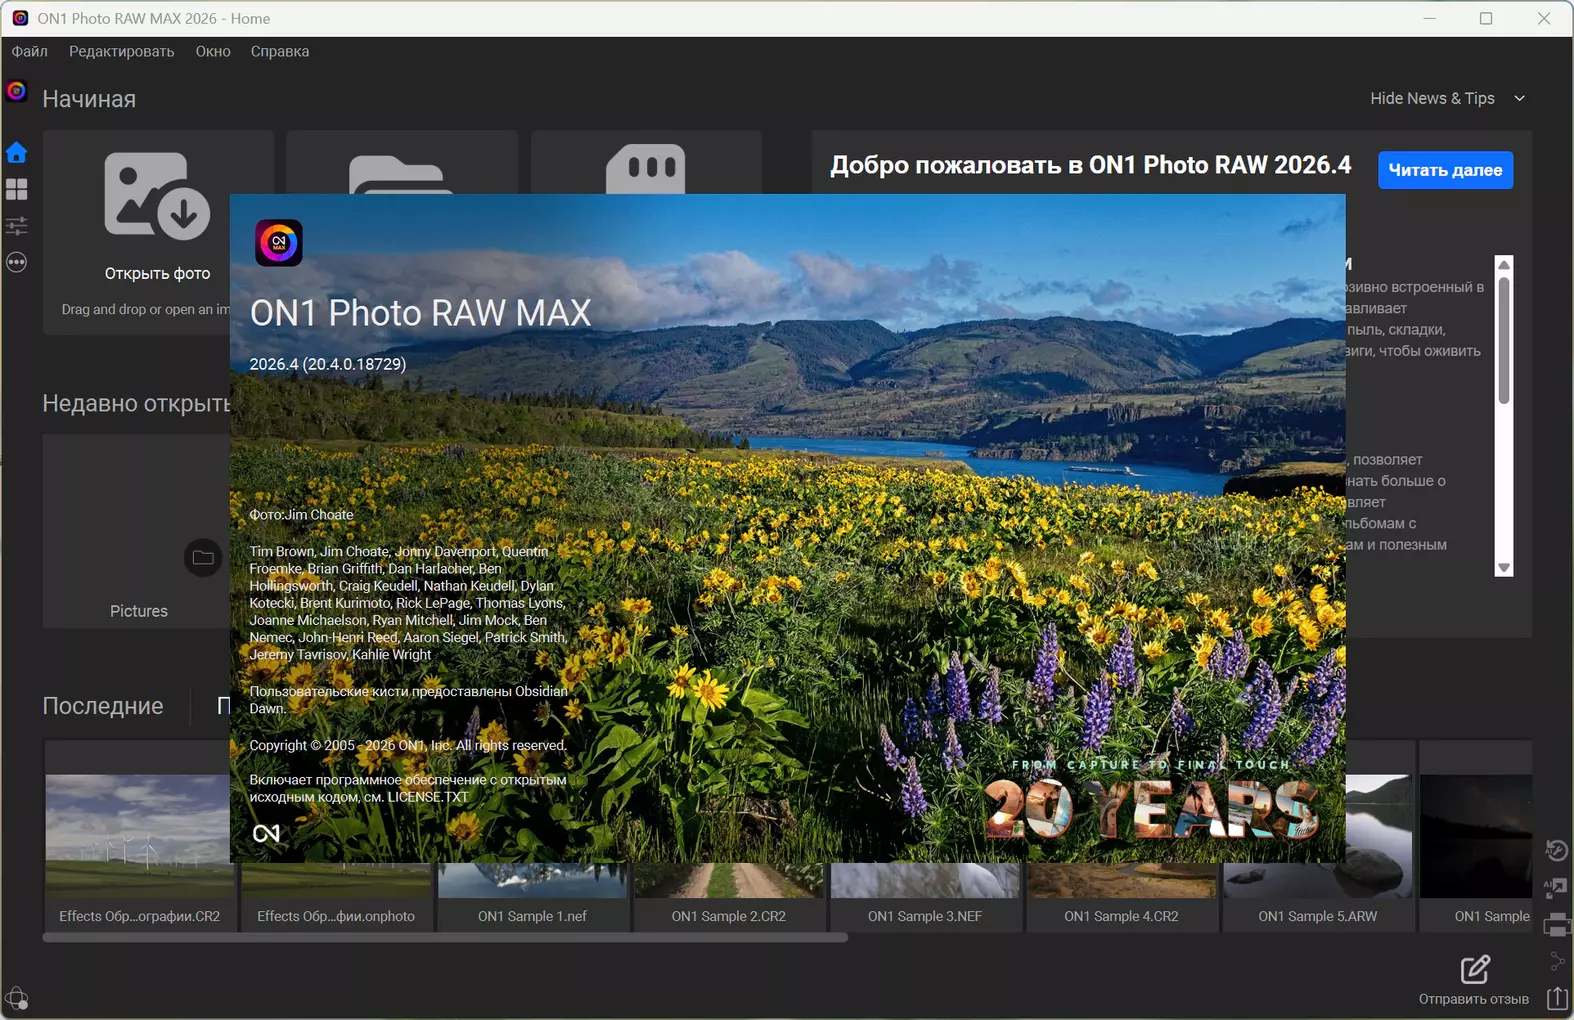
Task: Open thumbnail Effects Обр...ографии.CR2
Action: pos(140,837)
